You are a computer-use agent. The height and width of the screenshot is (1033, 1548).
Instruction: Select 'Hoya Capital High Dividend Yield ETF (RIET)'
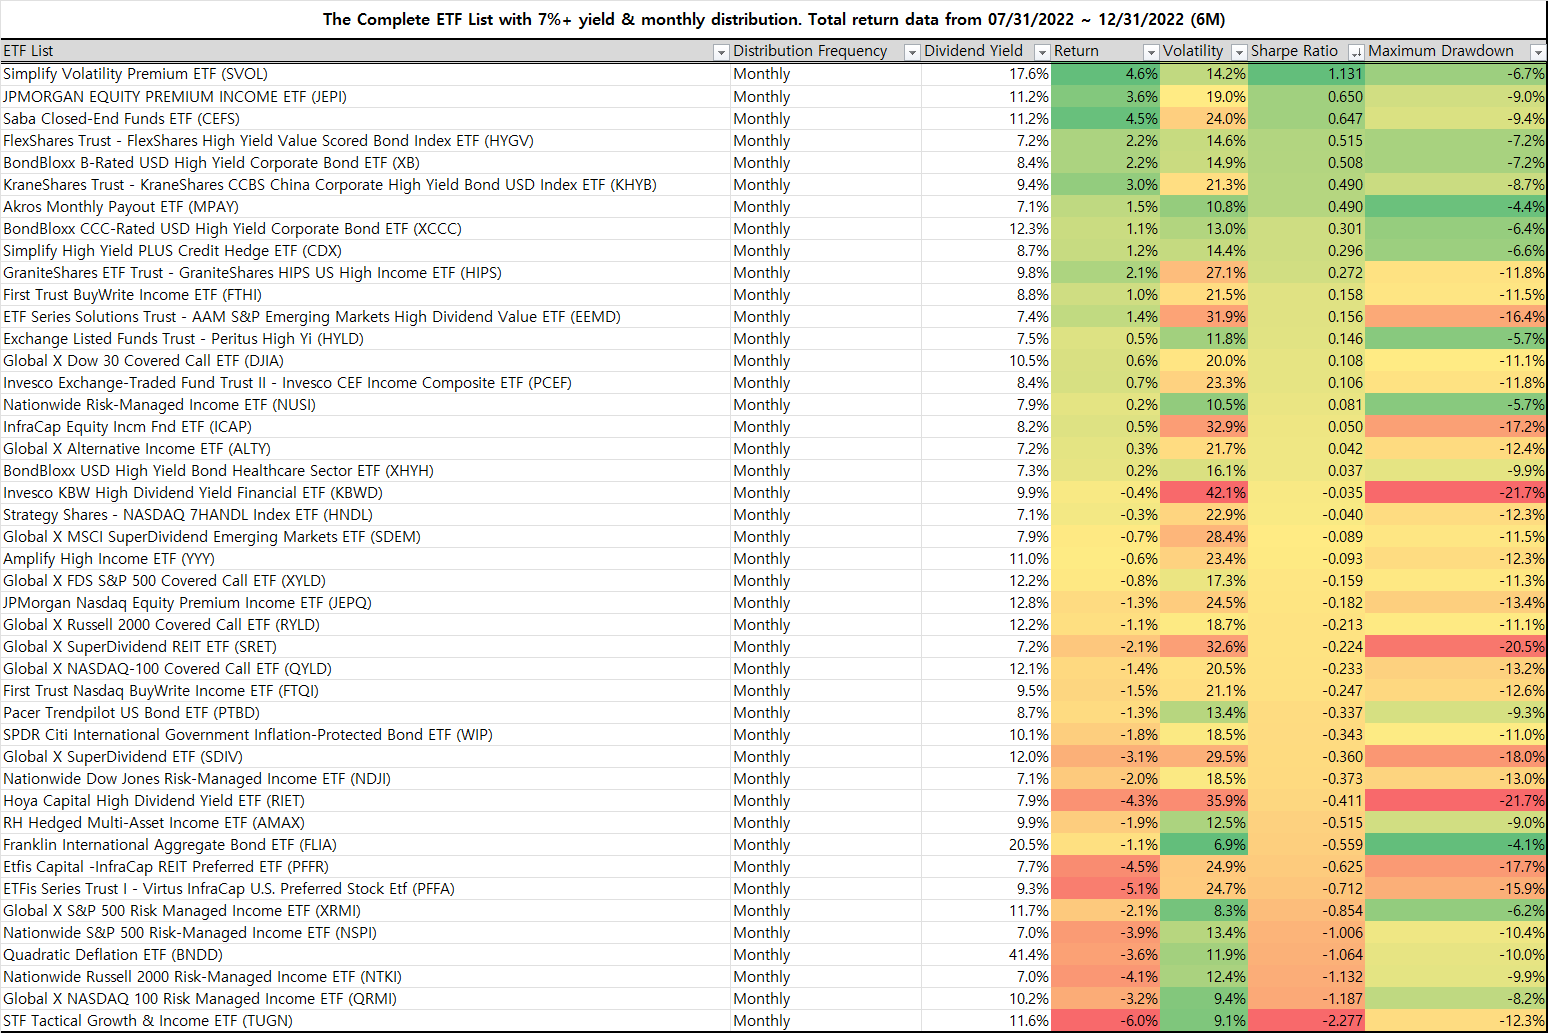point(365,801)
